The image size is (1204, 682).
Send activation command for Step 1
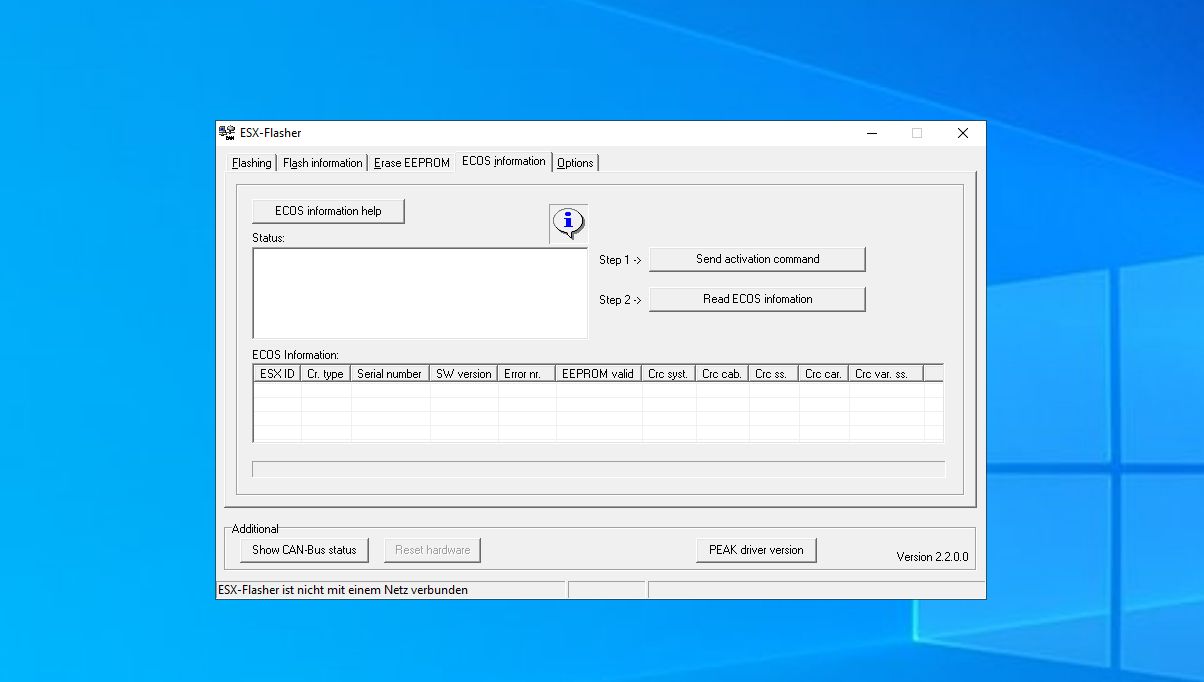(x=757, y=259)
